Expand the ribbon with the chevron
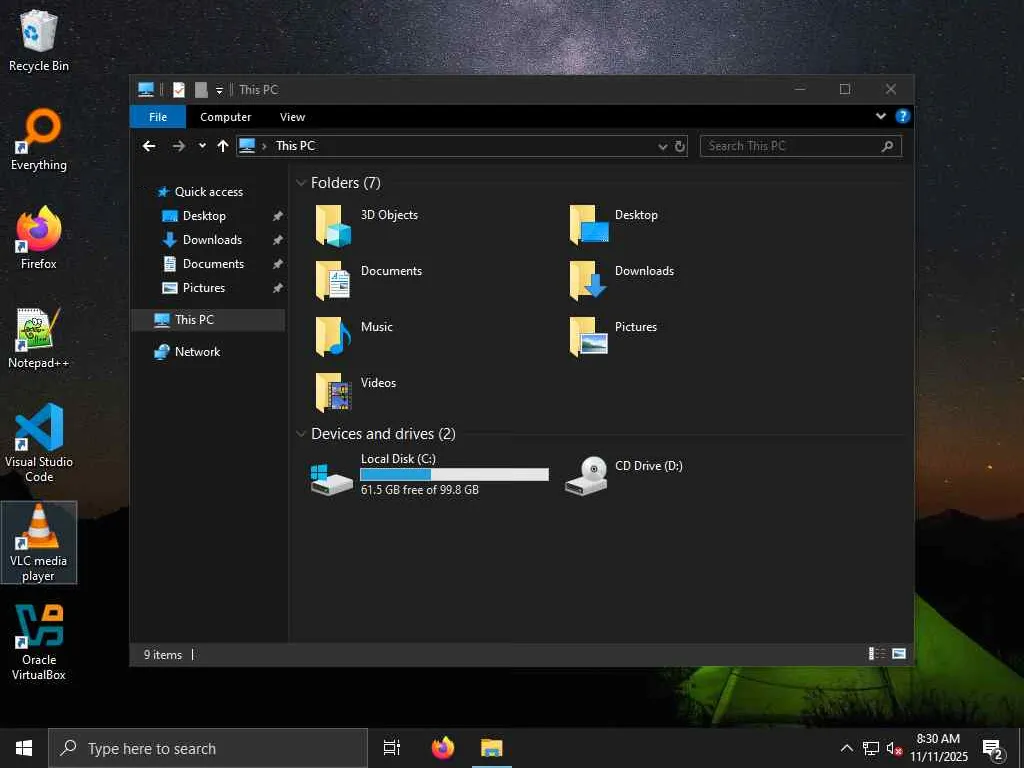Image resolution: width=1024 pixels, height=768 pixels. (881, 116)
